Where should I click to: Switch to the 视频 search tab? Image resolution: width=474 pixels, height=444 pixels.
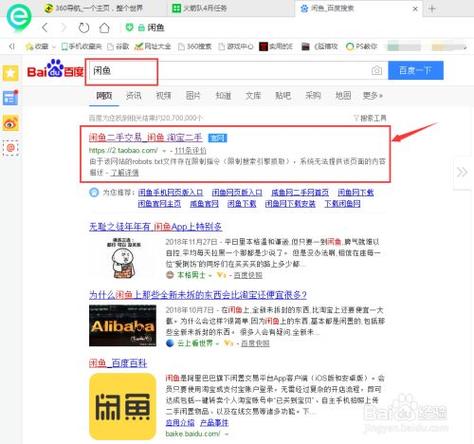click(163, 96)
